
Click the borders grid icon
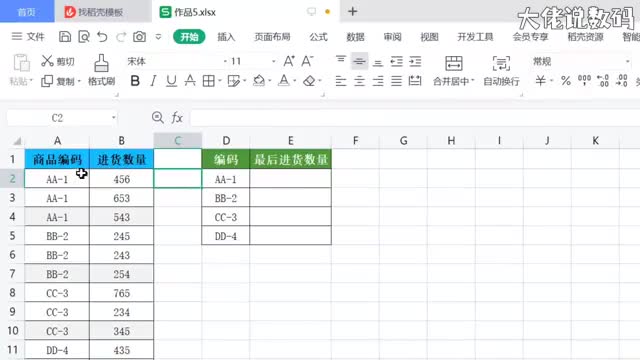tap(209, 81)
